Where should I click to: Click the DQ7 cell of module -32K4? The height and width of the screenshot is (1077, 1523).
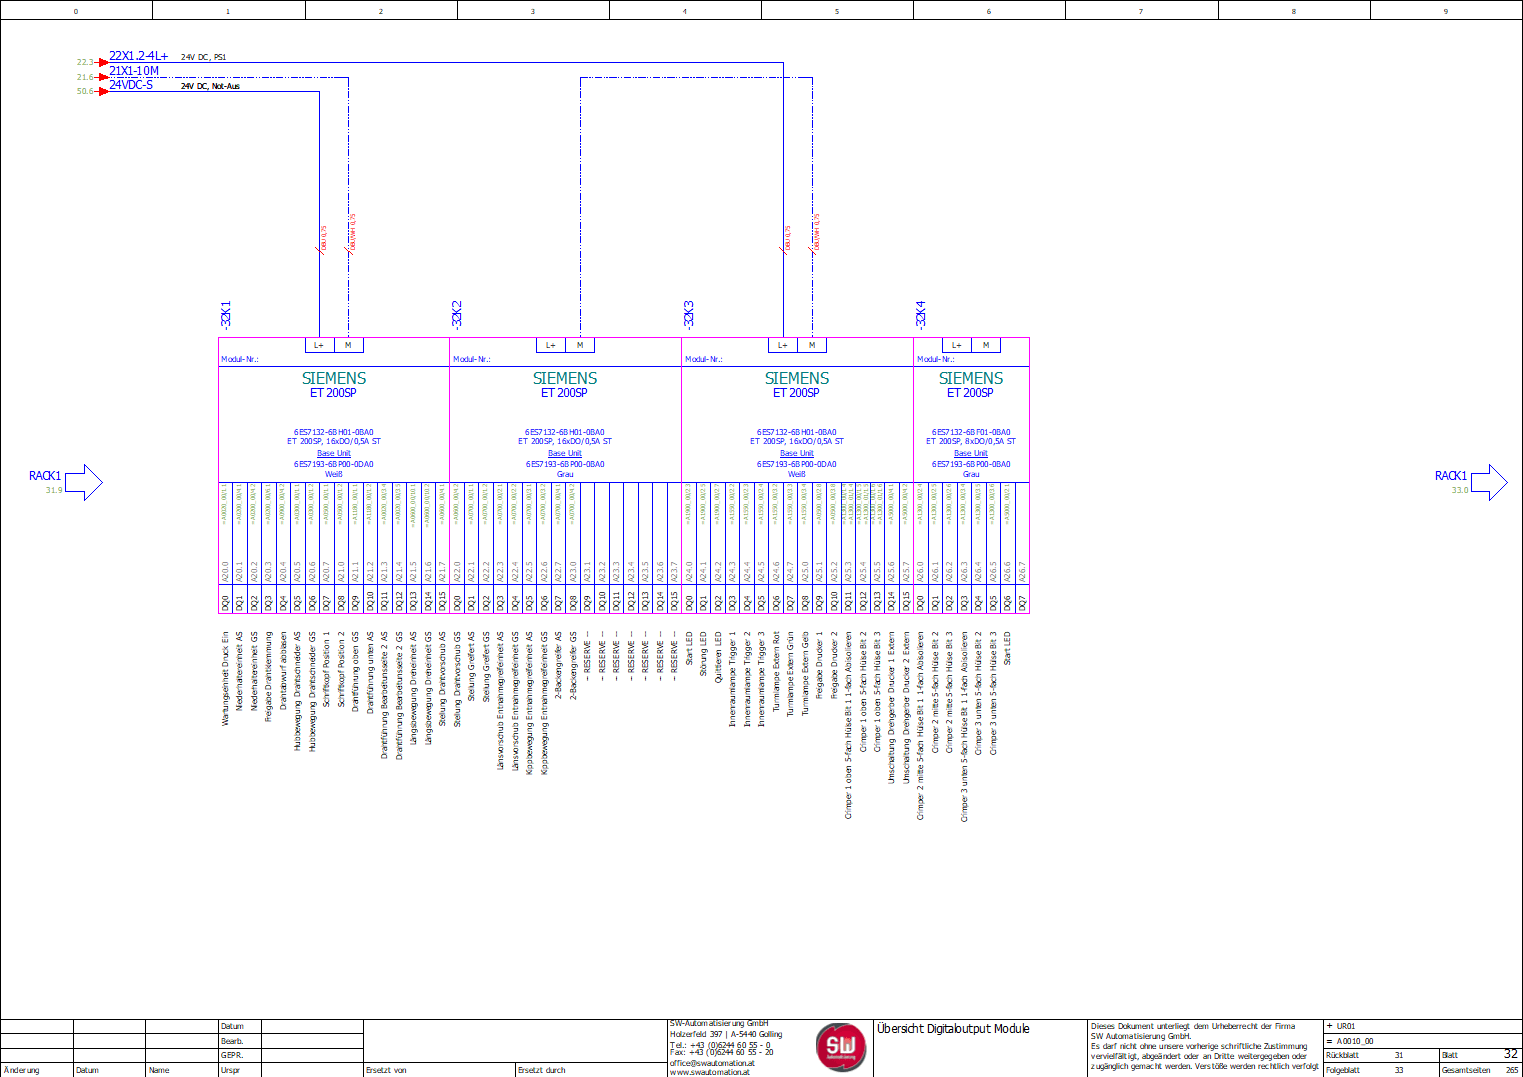1022,600
